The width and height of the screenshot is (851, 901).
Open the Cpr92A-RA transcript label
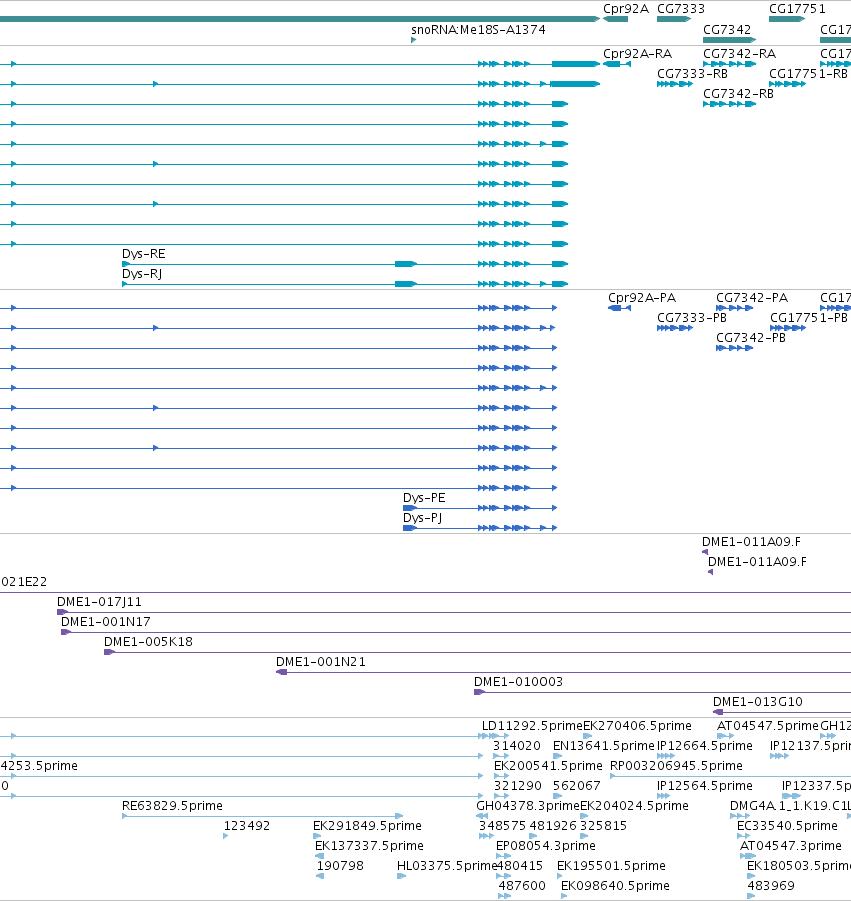point(637,54)
